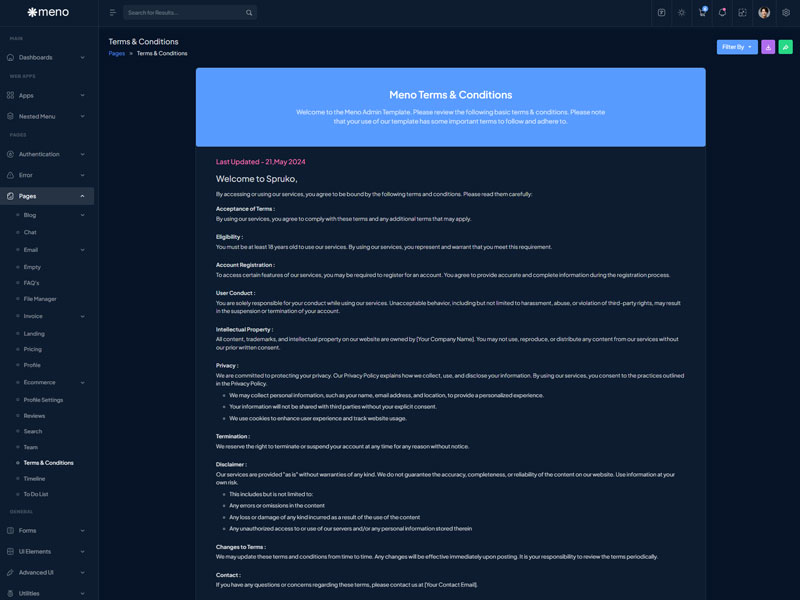Open the shopping cart icon
800x600 pixels.
702,13
